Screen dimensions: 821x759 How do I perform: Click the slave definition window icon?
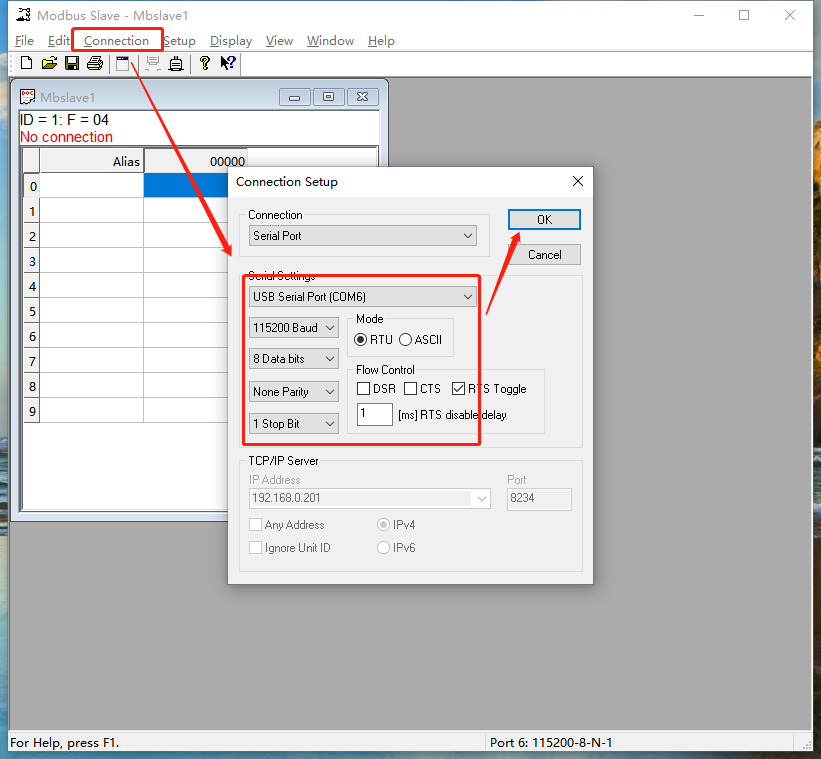[123, 64]
